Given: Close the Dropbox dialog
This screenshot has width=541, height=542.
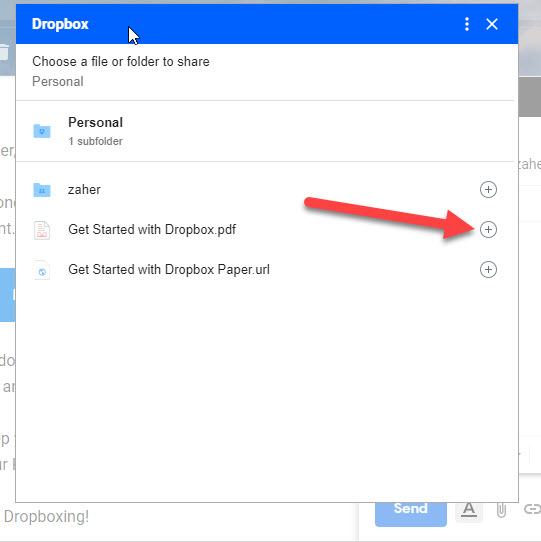Looking at the screenshot, I should tap(492, 24).
